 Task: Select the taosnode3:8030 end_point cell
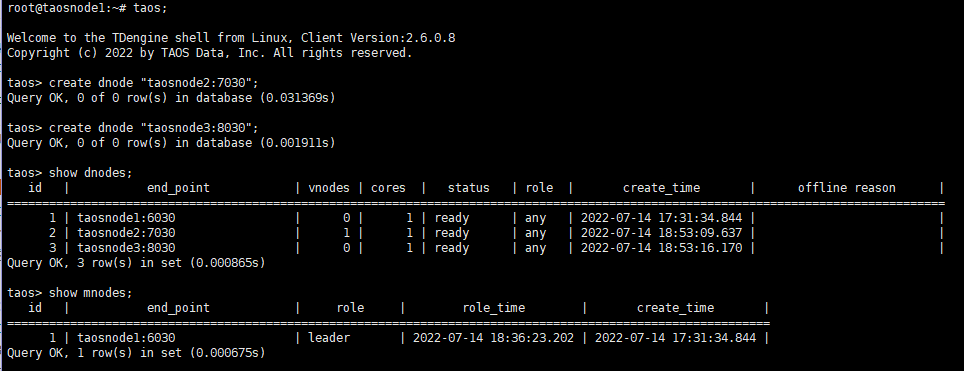pyautogui.click(x=126, y=248)
